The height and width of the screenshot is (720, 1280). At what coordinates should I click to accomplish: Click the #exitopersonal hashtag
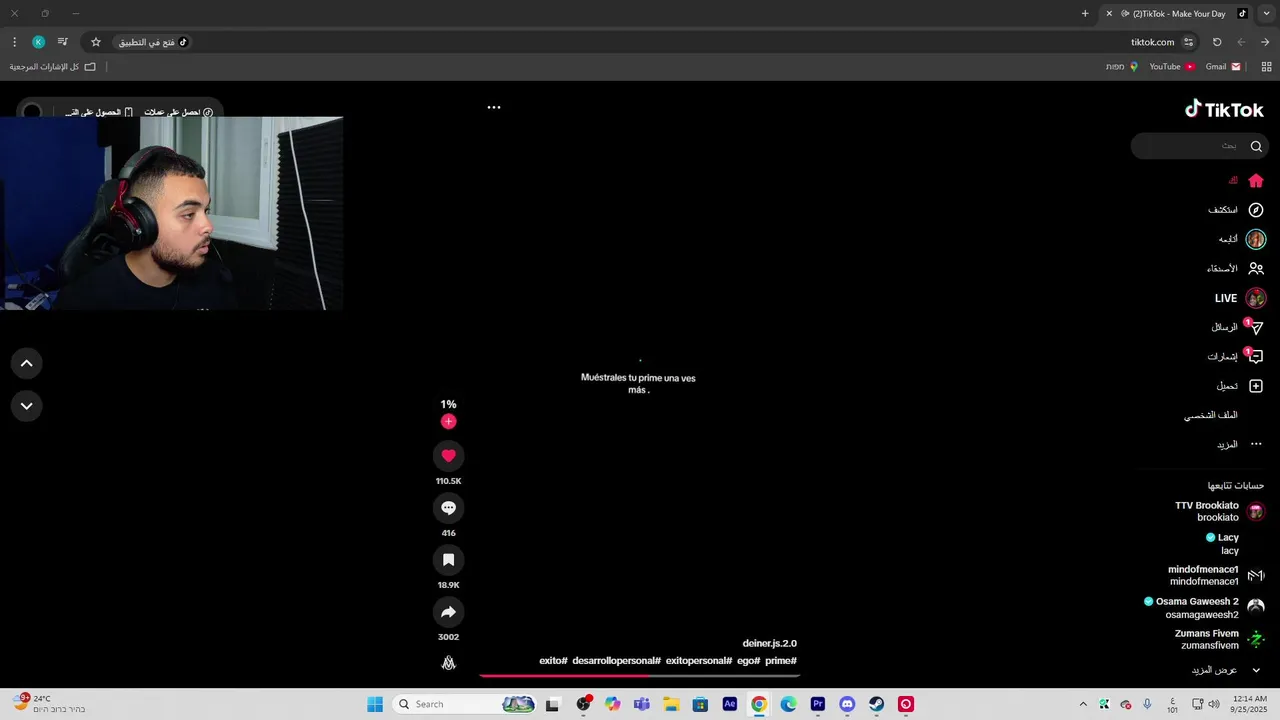tap(699, 661)
